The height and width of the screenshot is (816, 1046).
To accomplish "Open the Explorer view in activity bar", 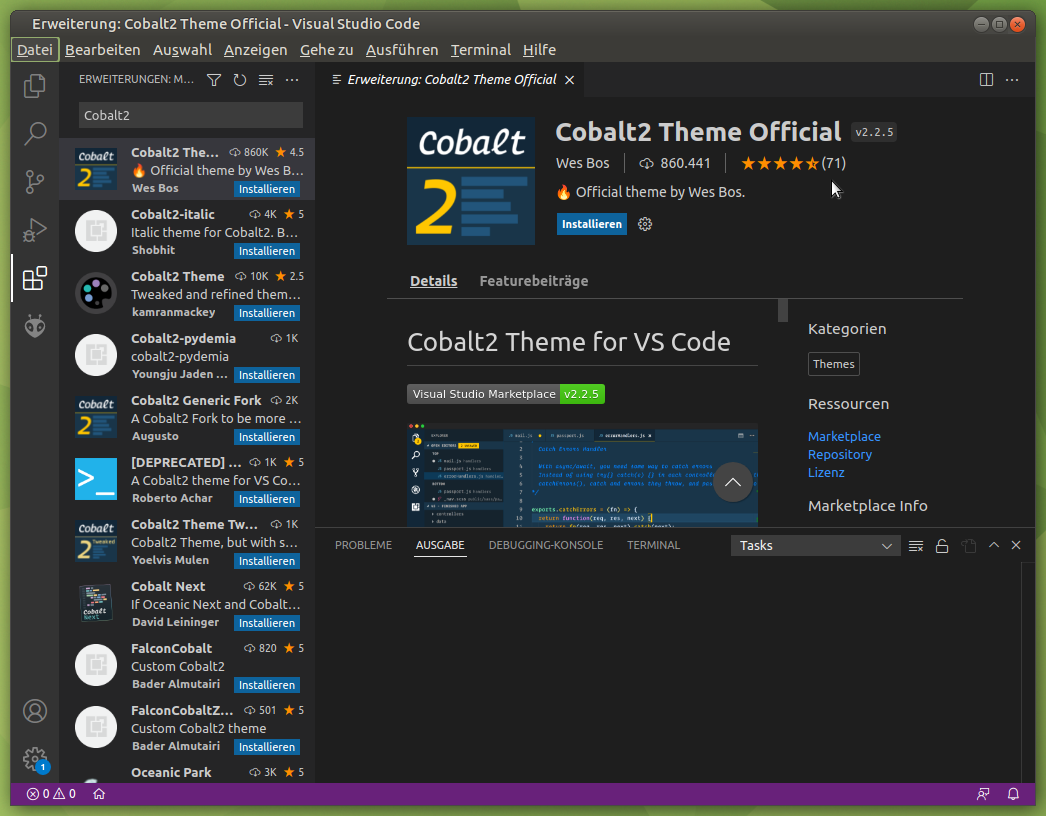I will pos(35,86).
